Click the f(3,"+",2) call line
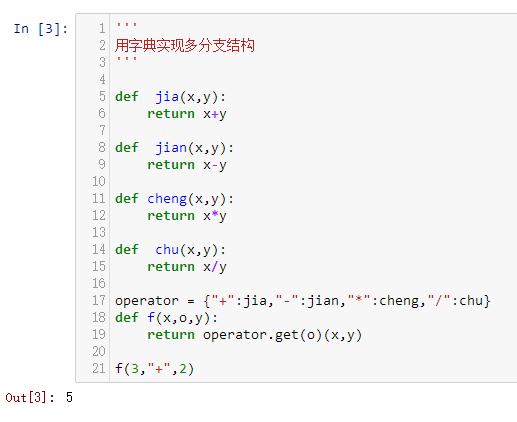The image size is (517, 422). 154,369
